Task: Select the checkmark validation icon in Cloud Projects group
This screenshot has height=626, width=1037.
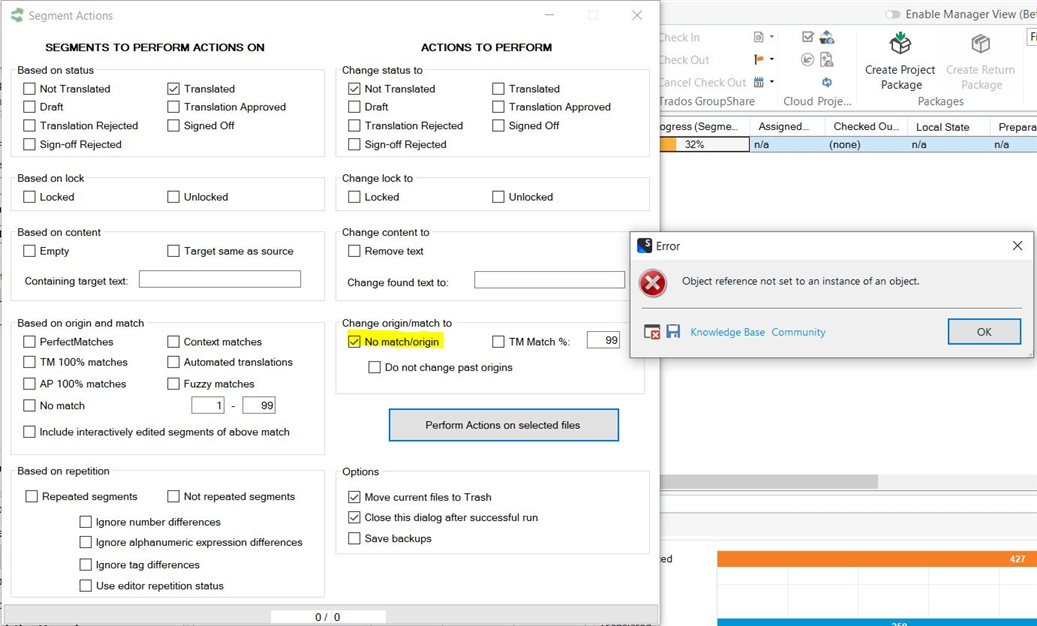Action: point(807,38)
